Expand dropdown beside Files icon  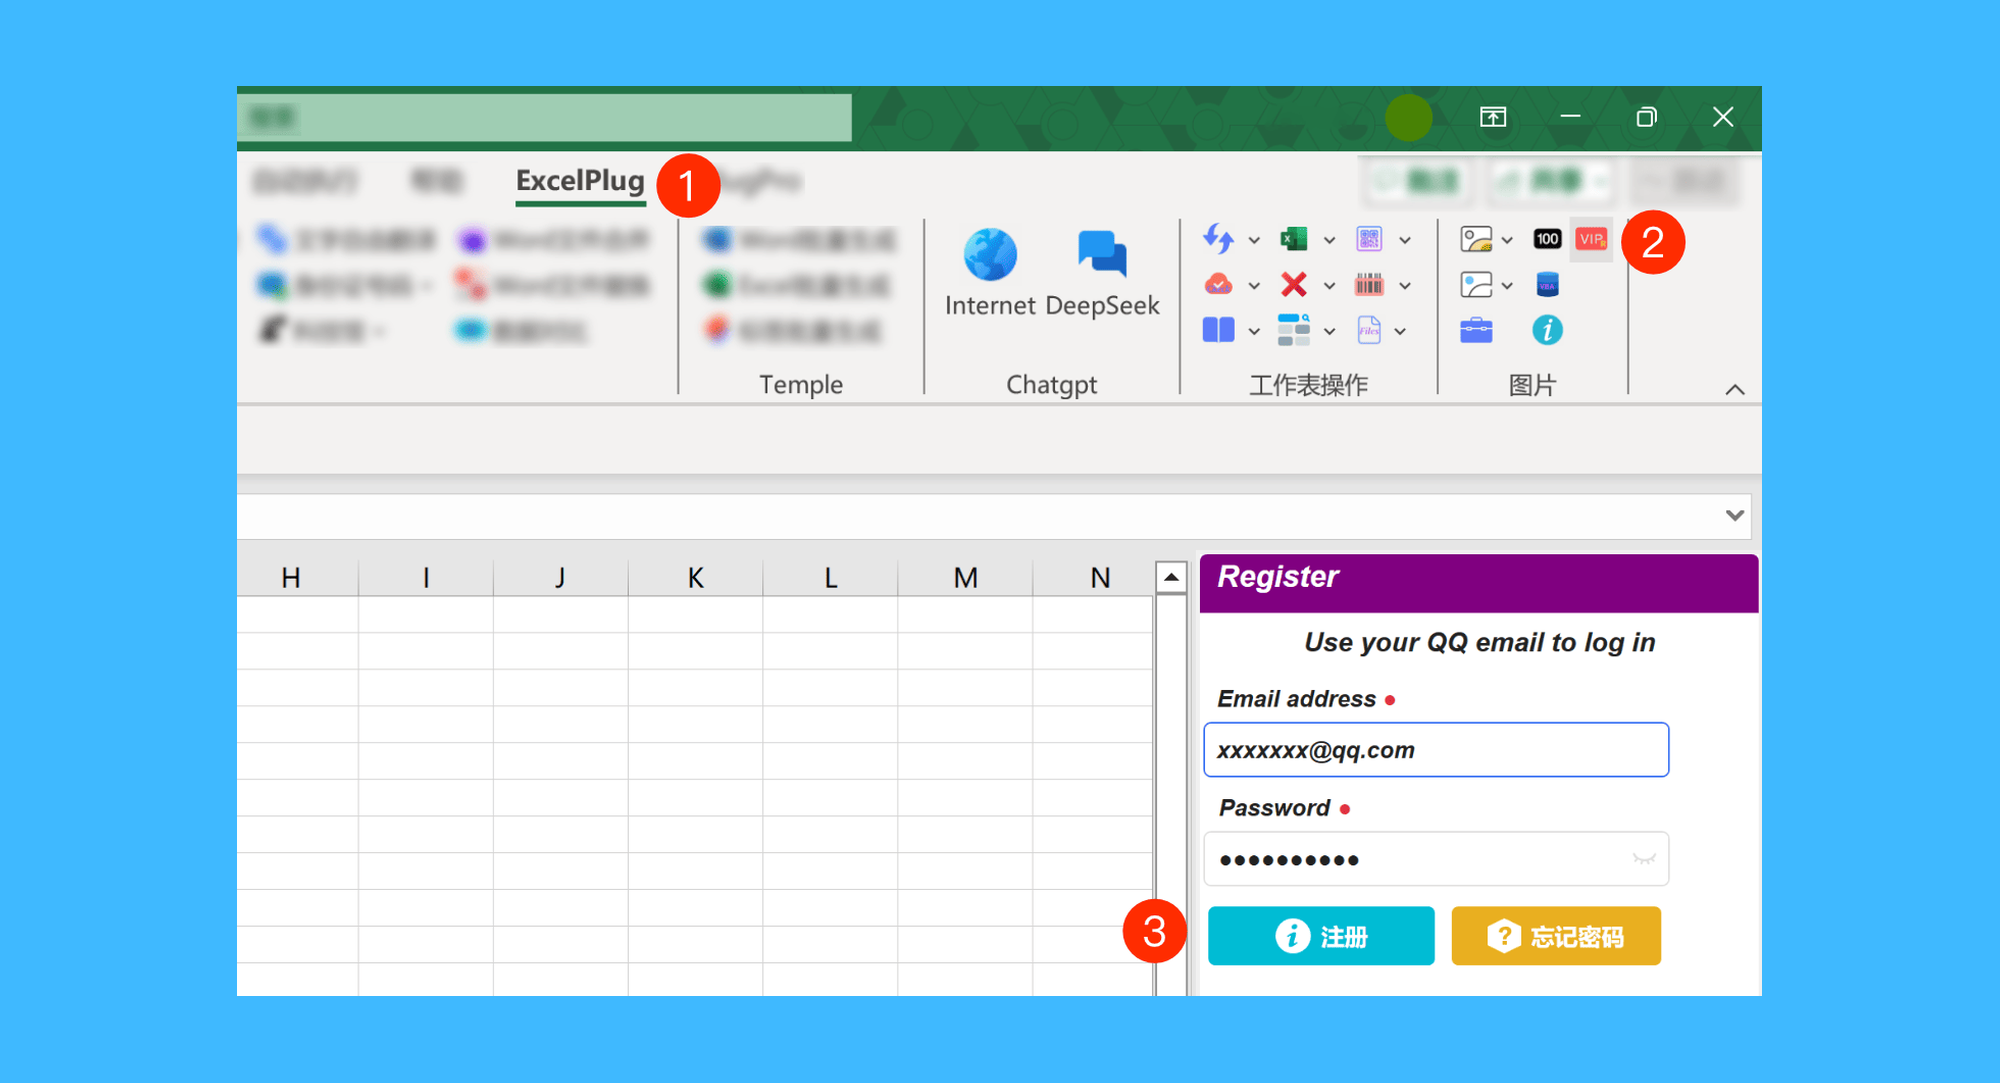point(1401,331)
